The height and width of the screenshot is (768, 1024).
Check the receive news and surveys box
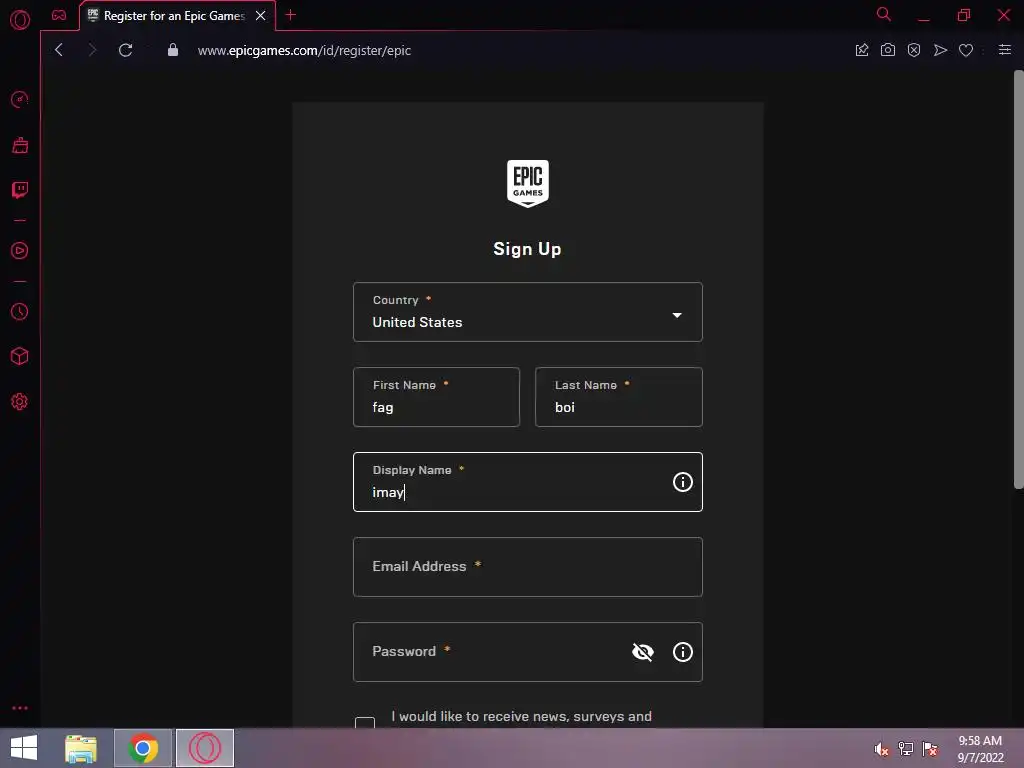365,722
